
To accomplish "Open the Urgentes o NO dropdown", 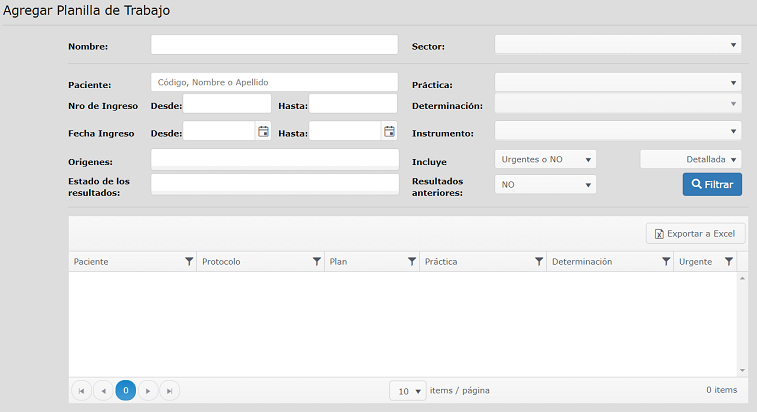I will (546, 159).
